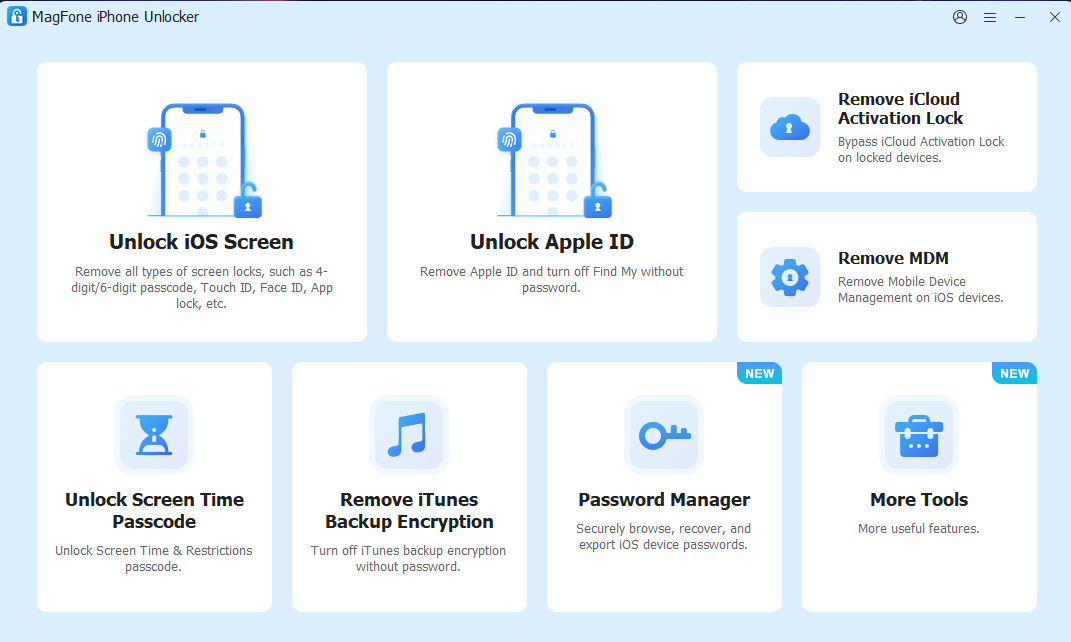
Task: Click "More useful features." text
Action: pos(919,529)
